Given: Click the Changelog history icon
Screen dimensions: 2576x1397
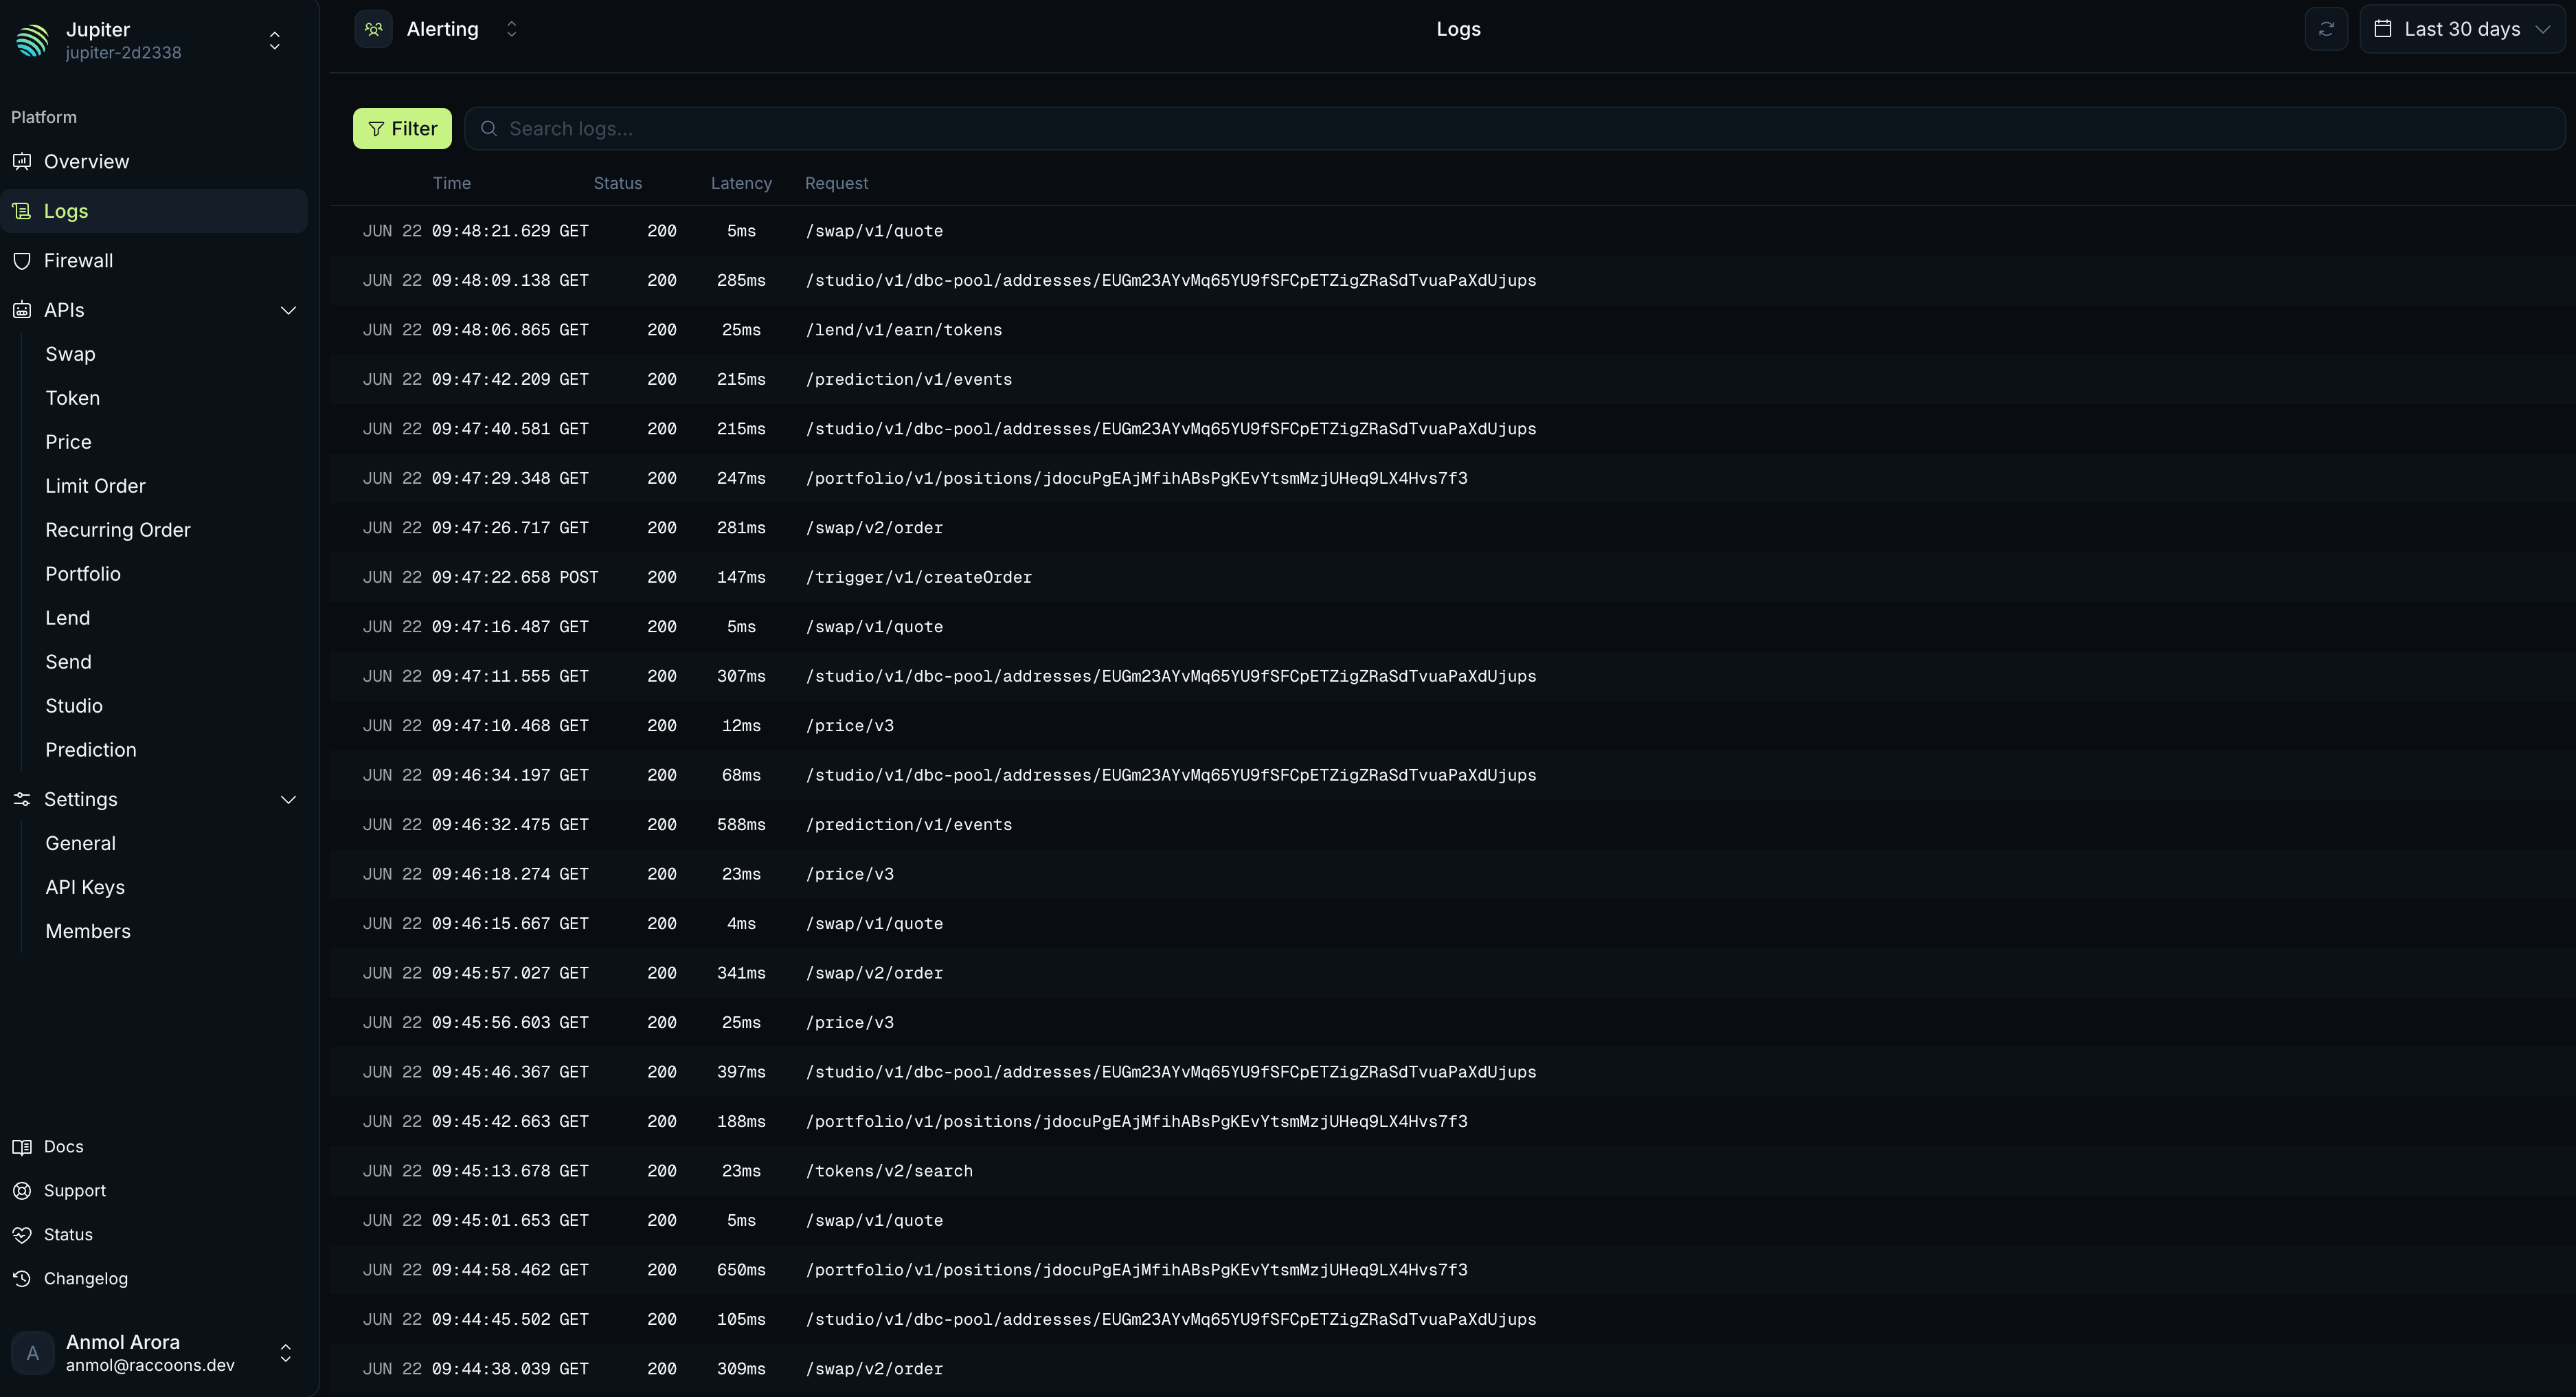Looking at the screenshot, I should [22, 1279].
